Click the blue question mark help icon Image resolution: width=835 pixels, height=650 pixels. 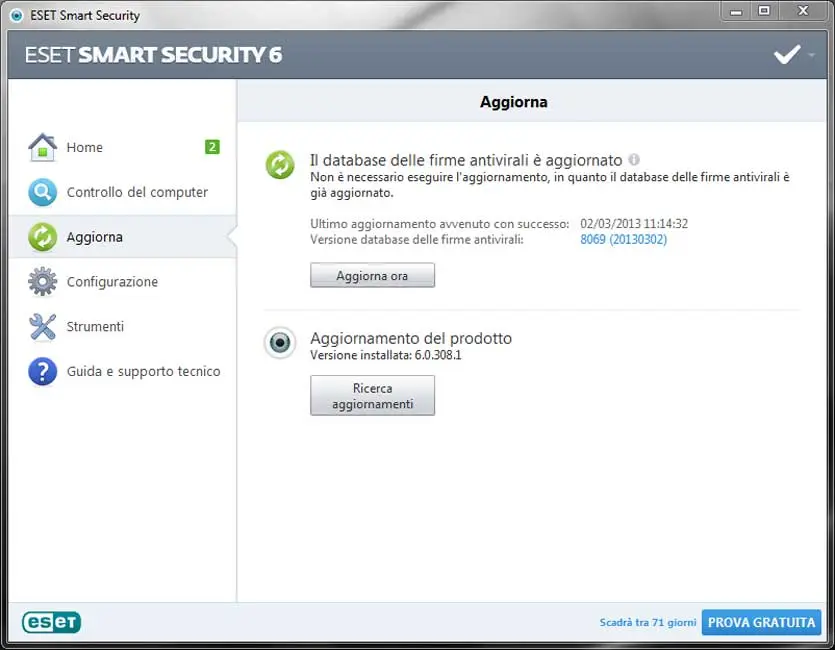pos(43,371)
